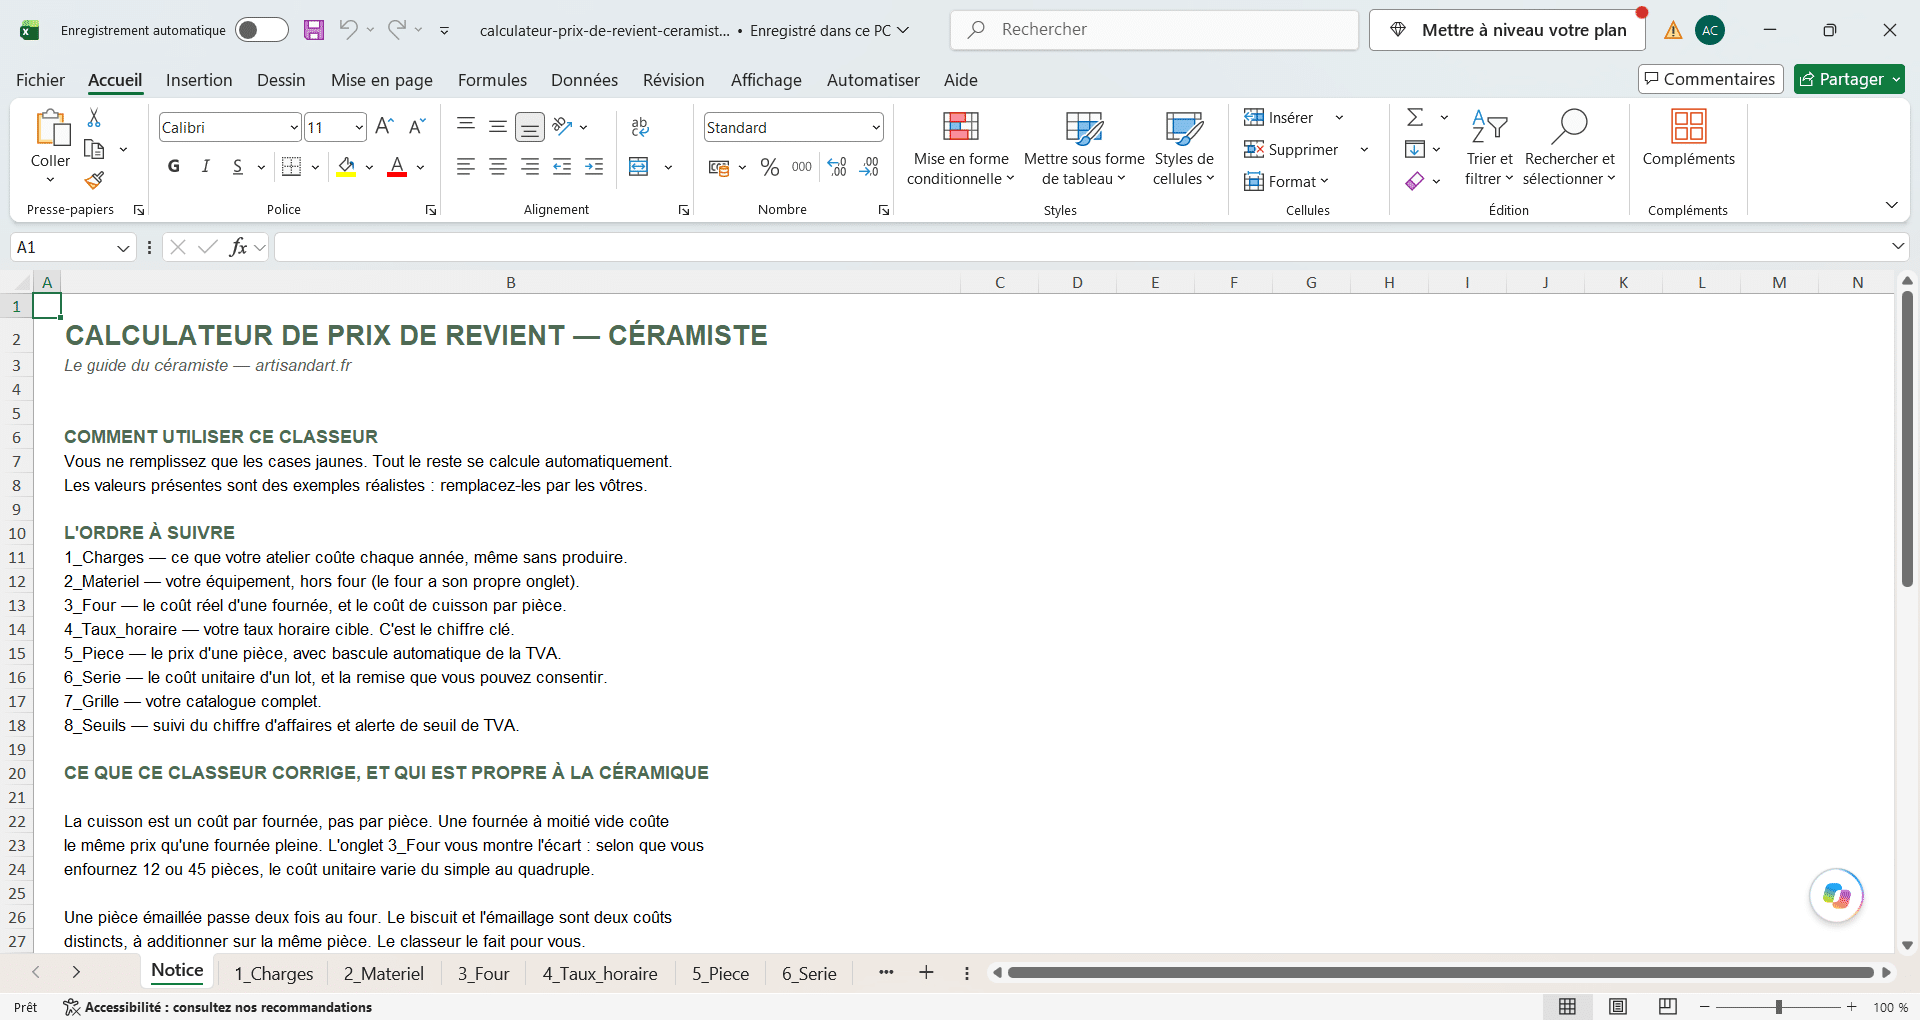Viewport: 1920px width, 1020px height.
Task: Click the AutoSum sigma icon
Action: tap(1415, 118)
